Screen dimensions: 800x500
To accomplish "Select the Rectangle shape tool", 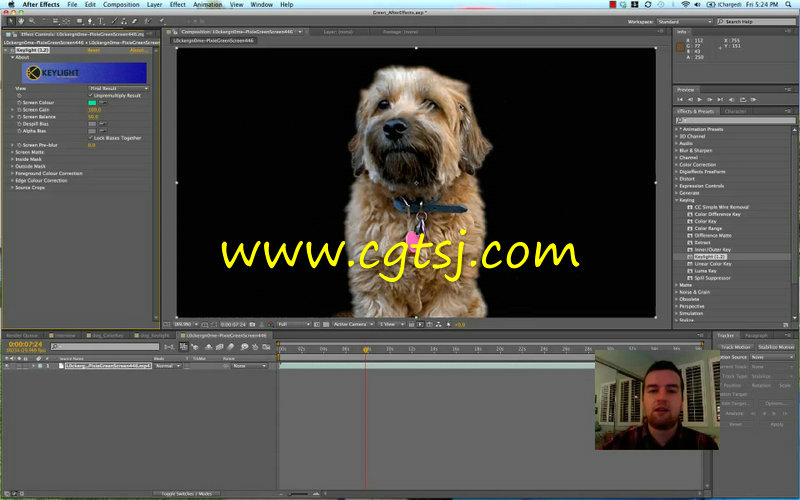I will point(79,21).
